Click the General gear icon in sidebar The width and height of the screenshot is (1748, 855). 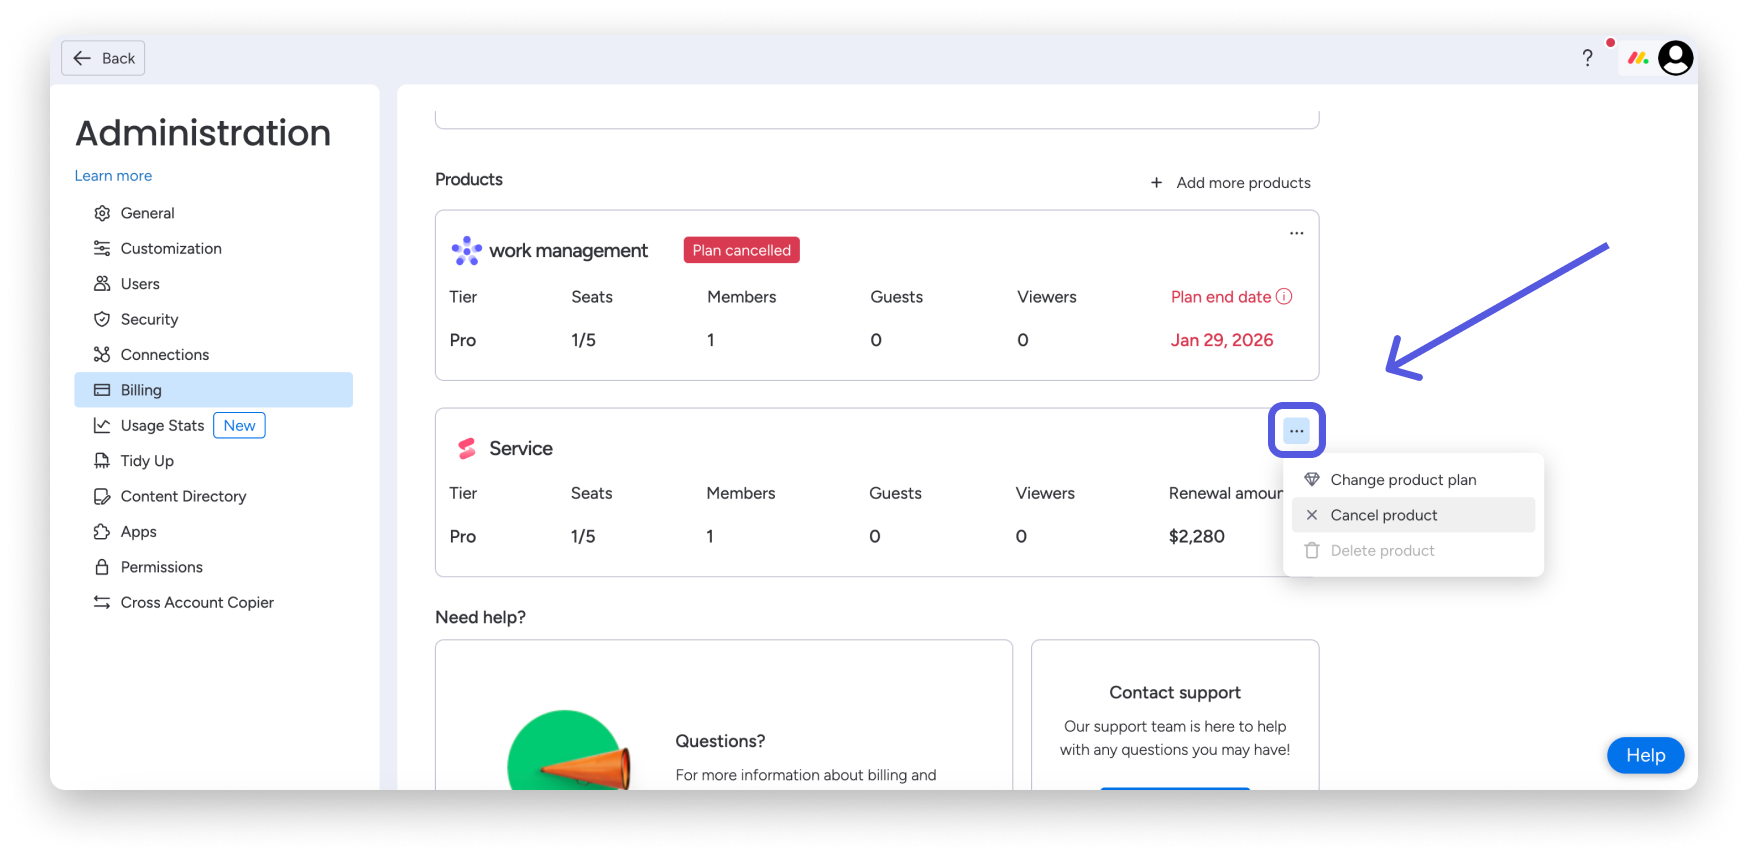[x=102, y=213]
